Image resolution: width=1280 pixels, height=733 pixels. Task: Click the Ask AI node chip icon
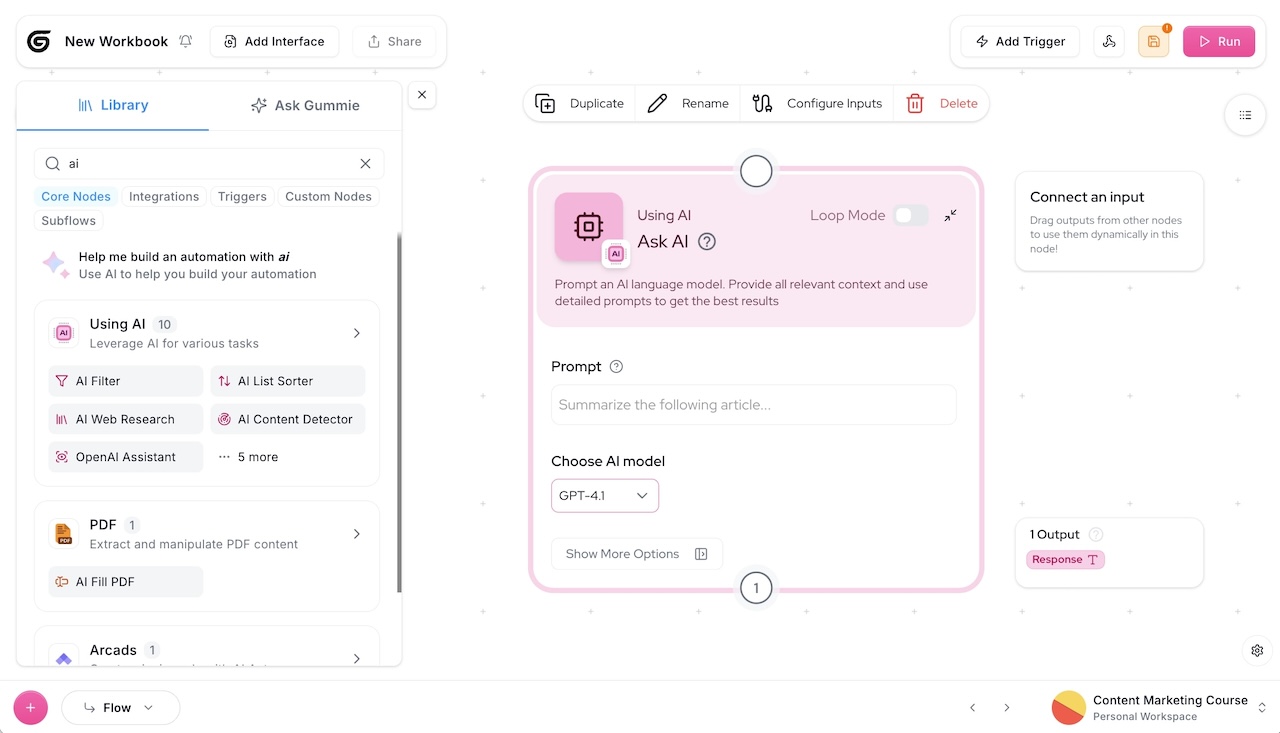pos(589,227)
